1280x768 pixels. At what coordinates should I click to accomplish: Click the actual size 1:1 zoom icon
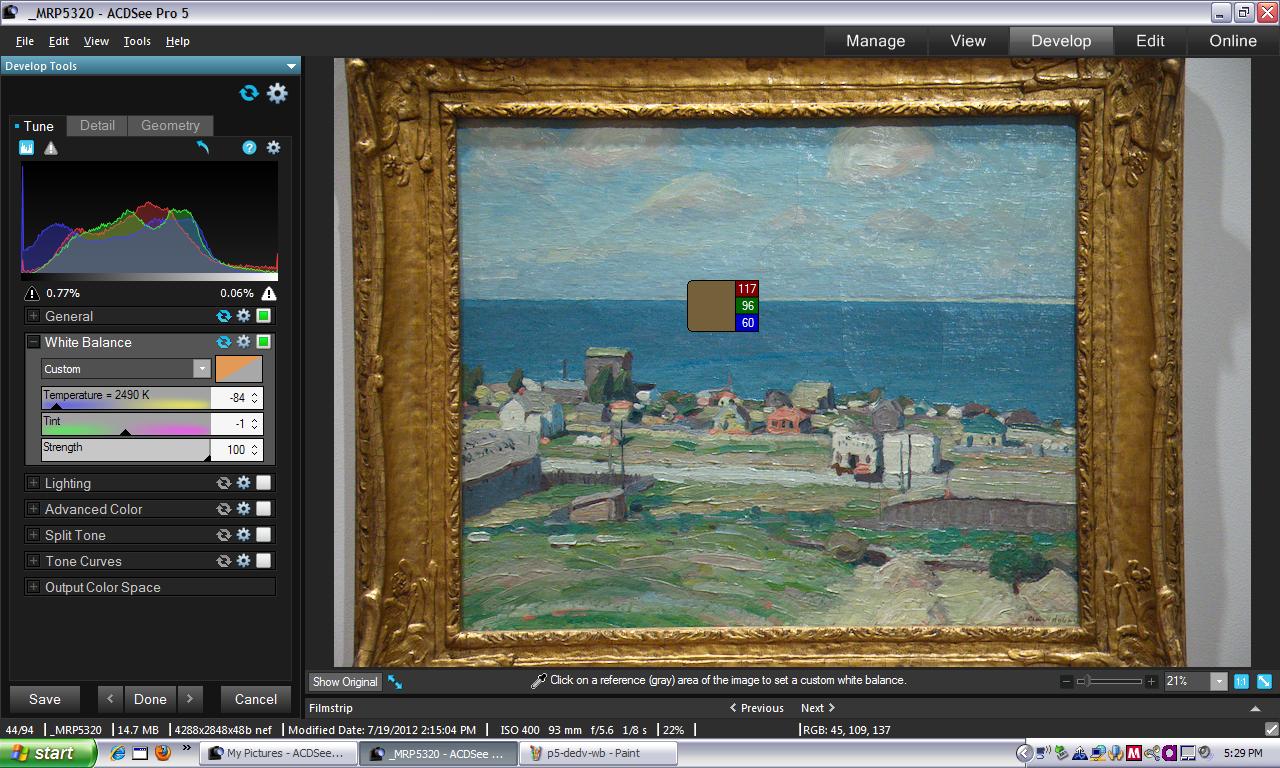coord(1241,681)
